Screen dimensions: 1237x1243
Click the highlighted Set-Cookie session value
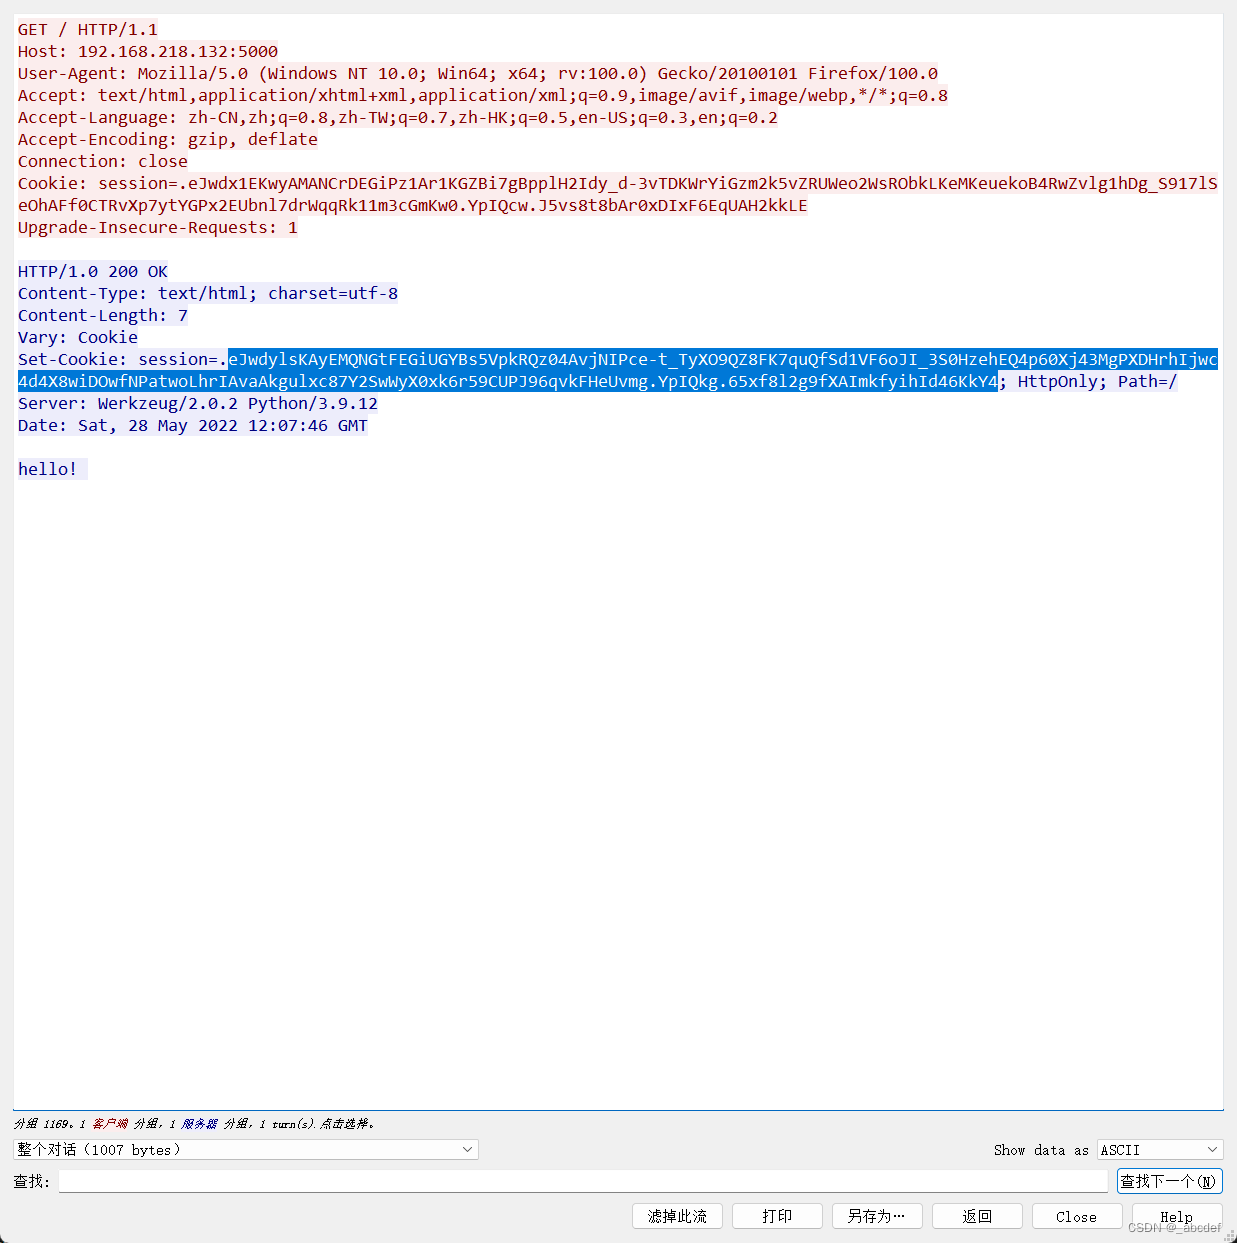618,370
